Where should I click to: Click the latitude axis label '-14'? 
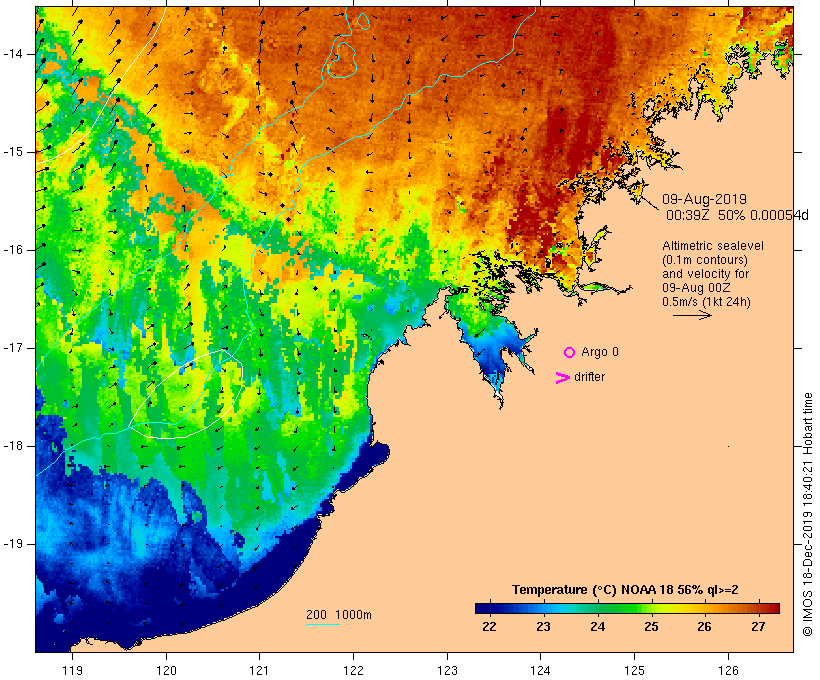click(x=13, y=54)
